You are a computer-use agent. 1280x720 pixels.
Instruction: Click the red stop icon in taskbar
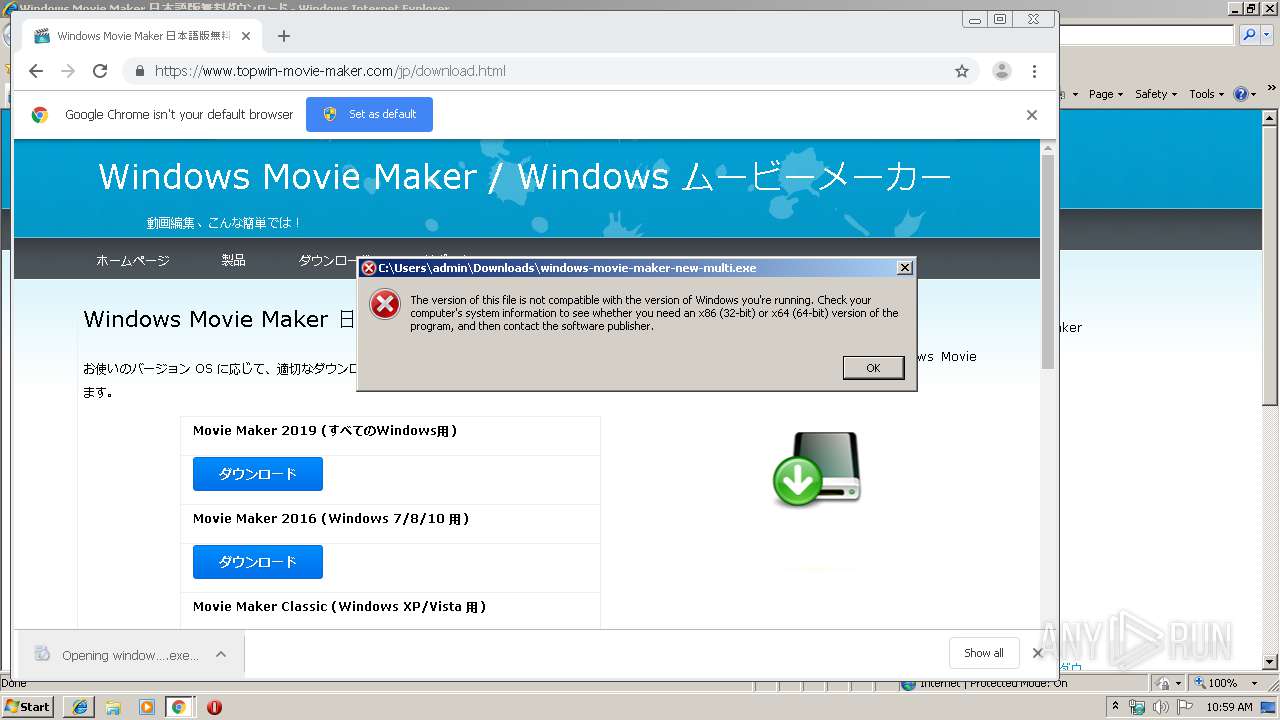click(214, 707)
